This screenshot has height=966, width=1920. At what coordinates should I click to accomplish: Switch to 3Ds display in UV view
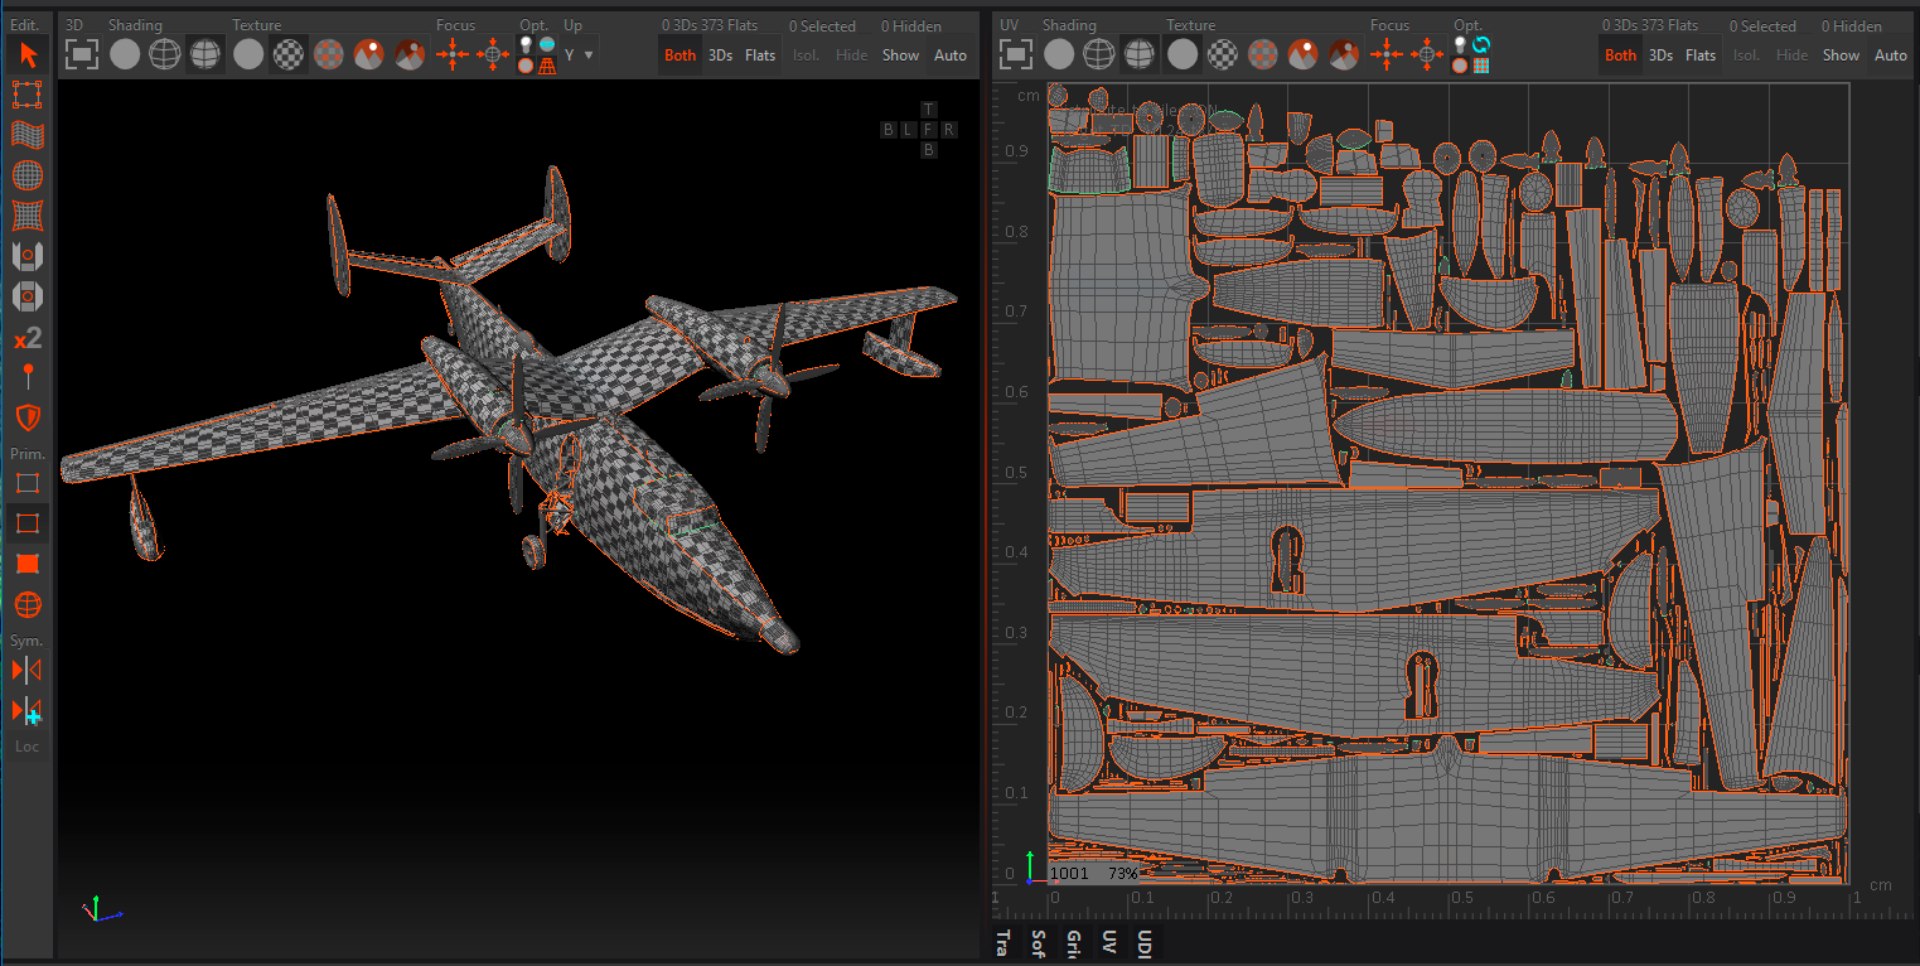click(1660, 55)
